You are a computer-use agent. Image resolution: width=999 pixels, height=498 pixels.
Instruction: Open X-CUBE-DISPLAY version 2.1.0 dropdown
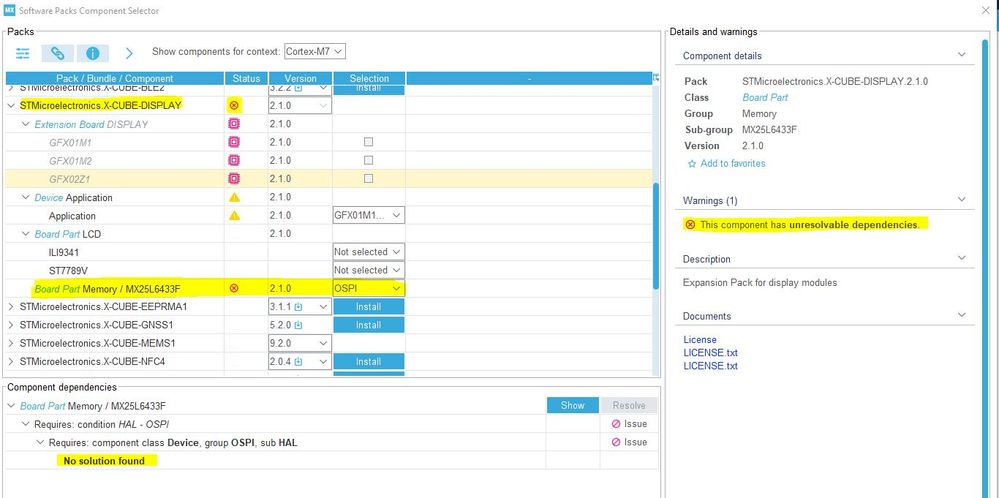300,106
